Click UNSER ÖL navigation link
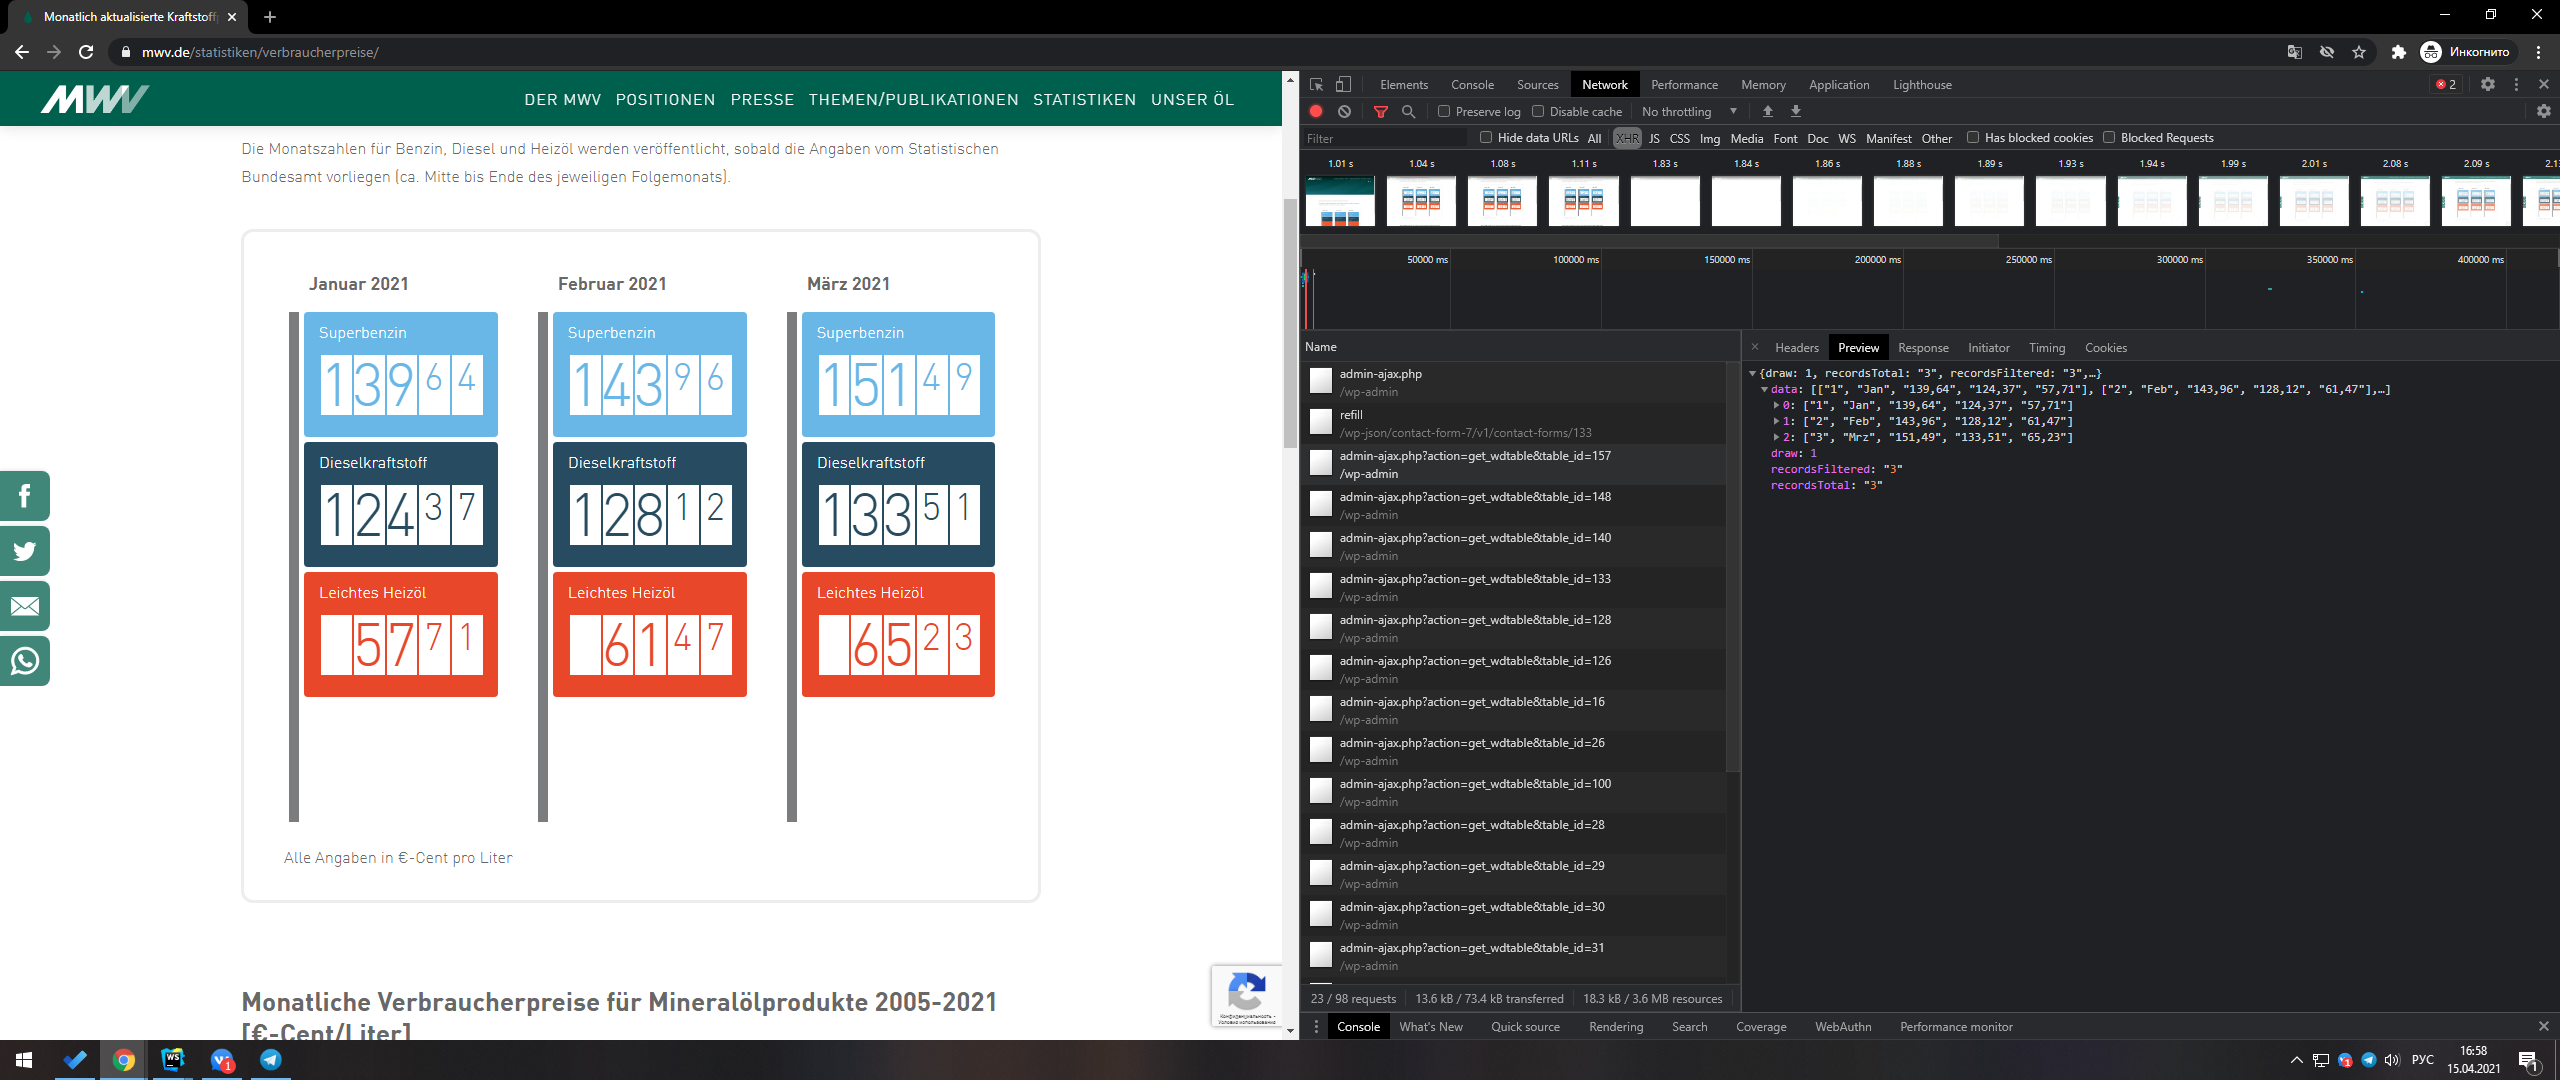 [1192, 100]
